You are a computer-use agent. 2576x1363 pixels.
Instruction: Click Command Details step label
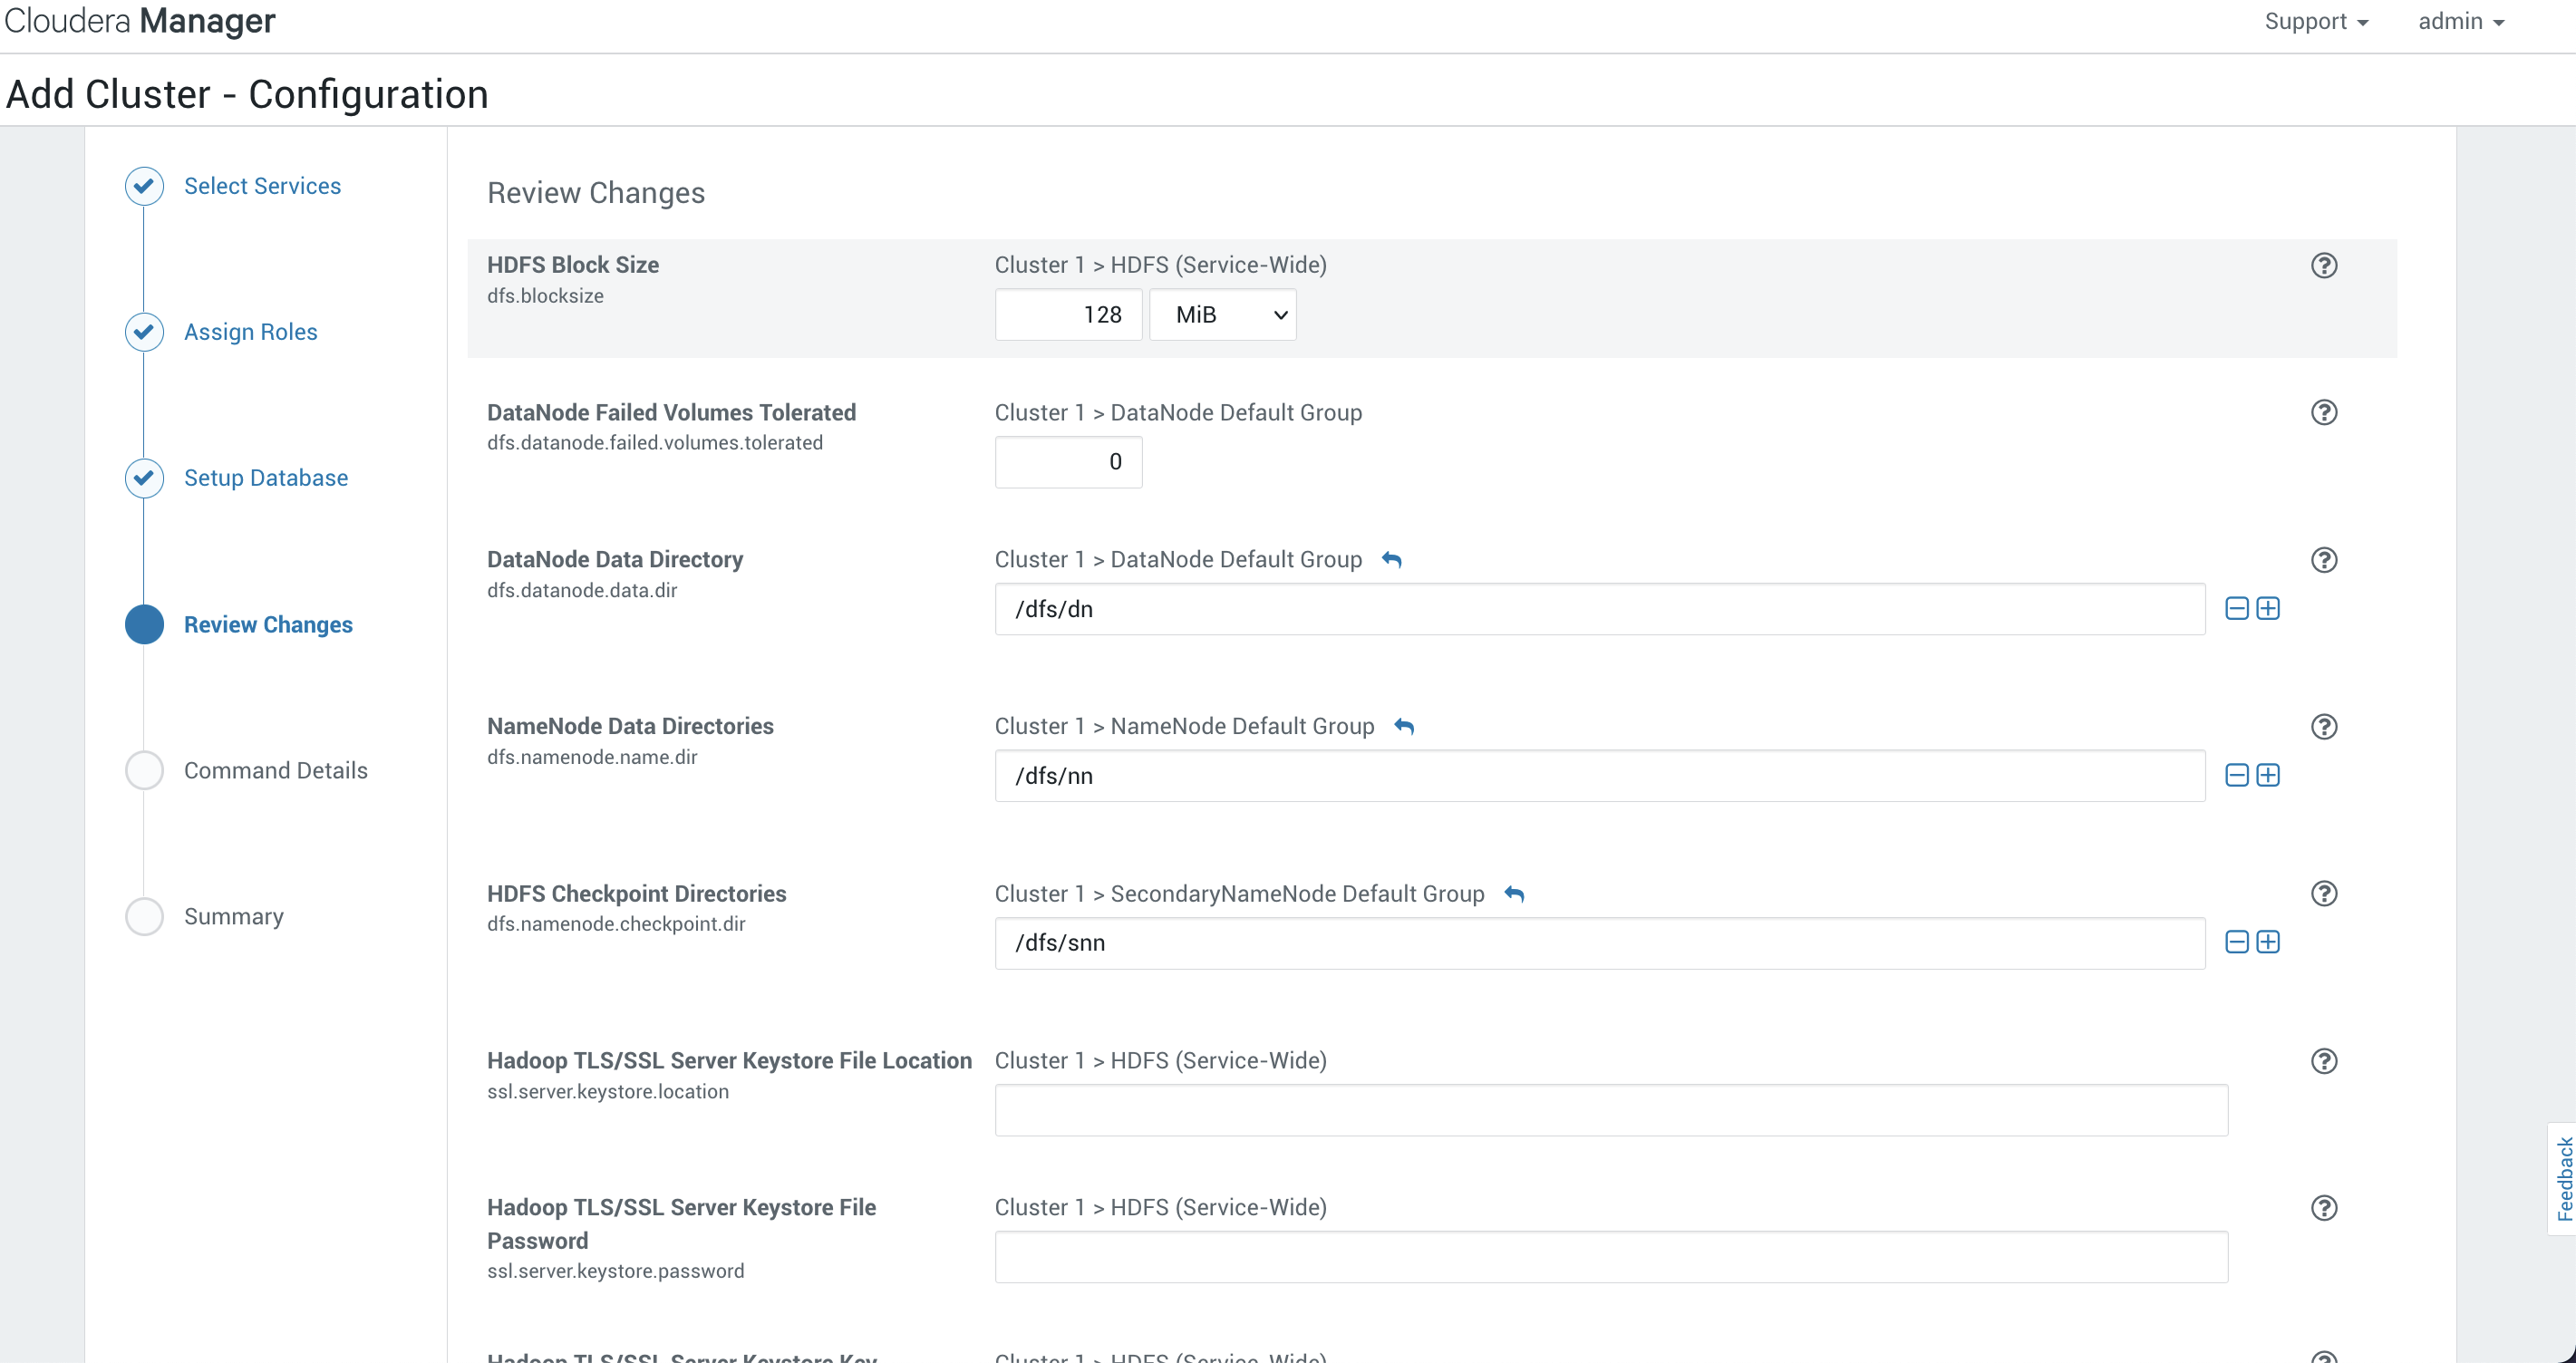pyautogui.click(x=276, y=771)
